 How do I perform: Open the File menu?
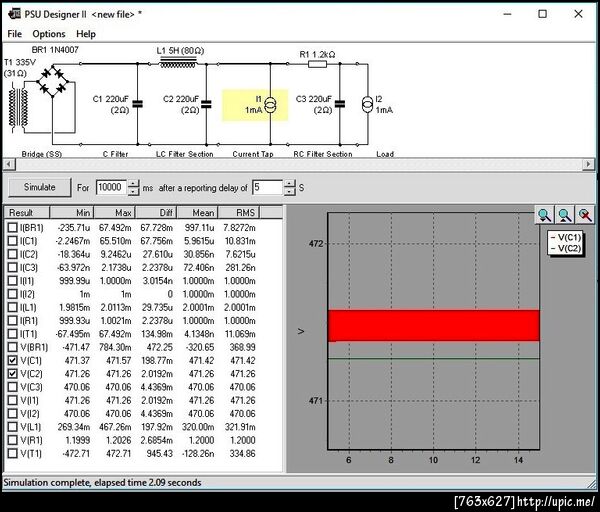[x=15, y=34]
